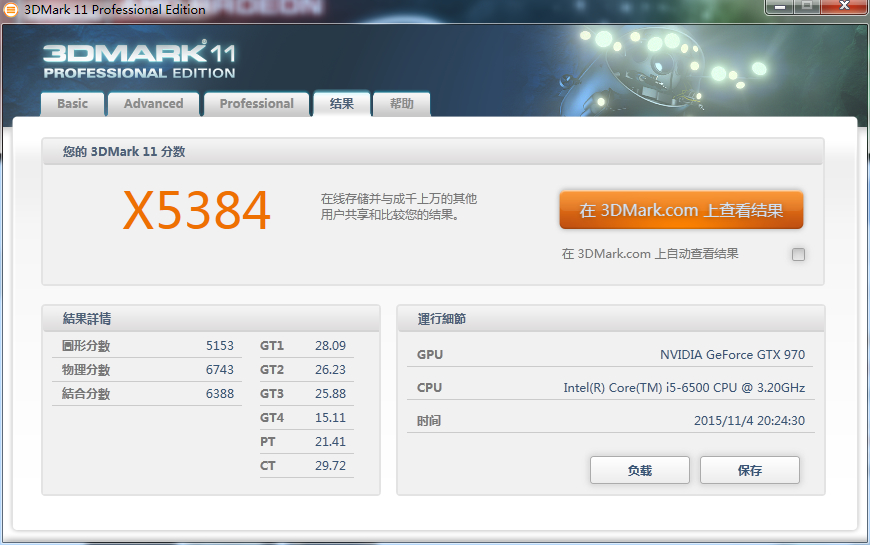Select the Professional tab
870x545 pixels.
click(x=256, y=104)
